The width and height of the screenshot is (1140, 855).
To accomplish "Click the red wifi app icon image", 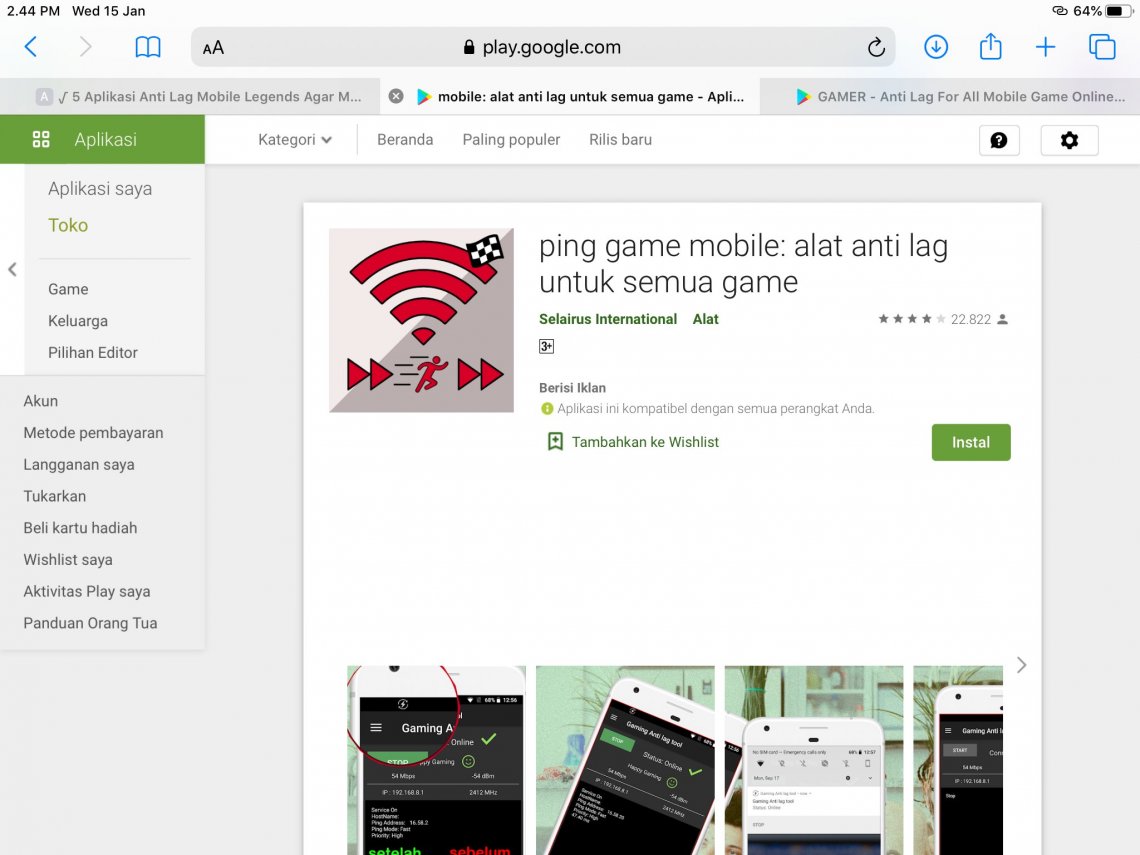I will tap(422, 321).
